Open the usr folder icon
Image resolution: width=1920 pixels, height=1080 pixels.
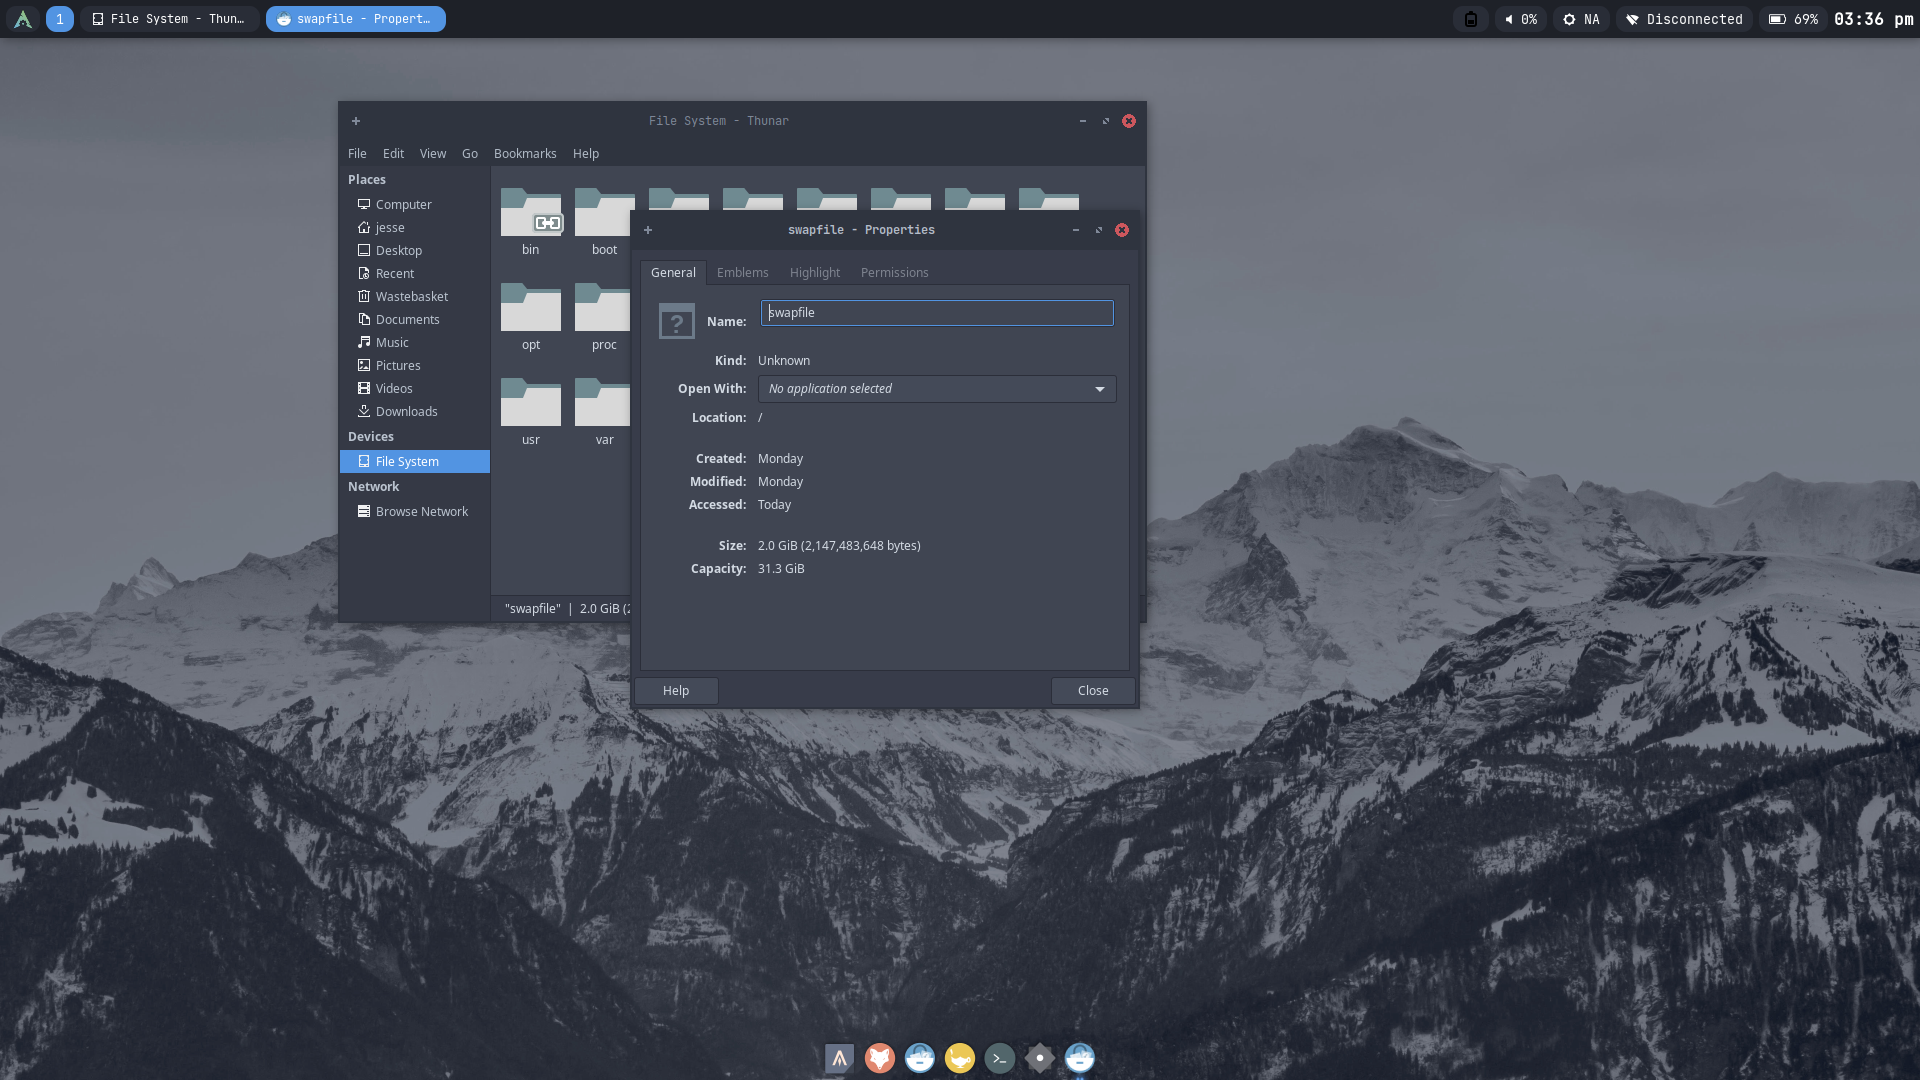(531, 402)
